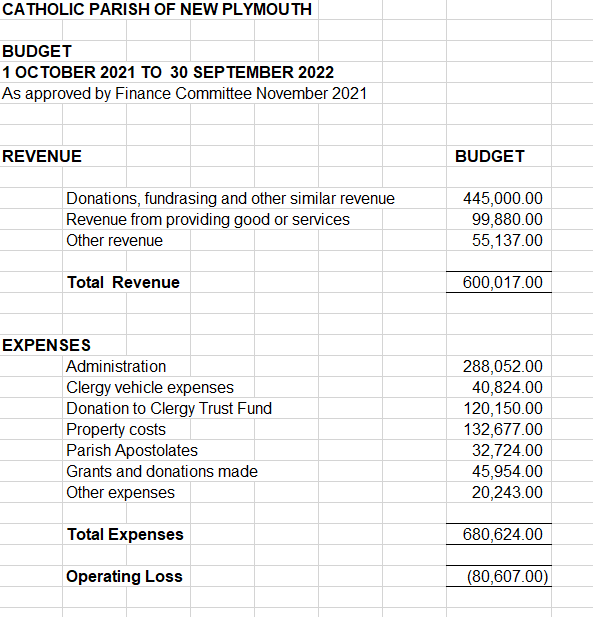Click the 'Total Expenses' label

coord(126,534)
